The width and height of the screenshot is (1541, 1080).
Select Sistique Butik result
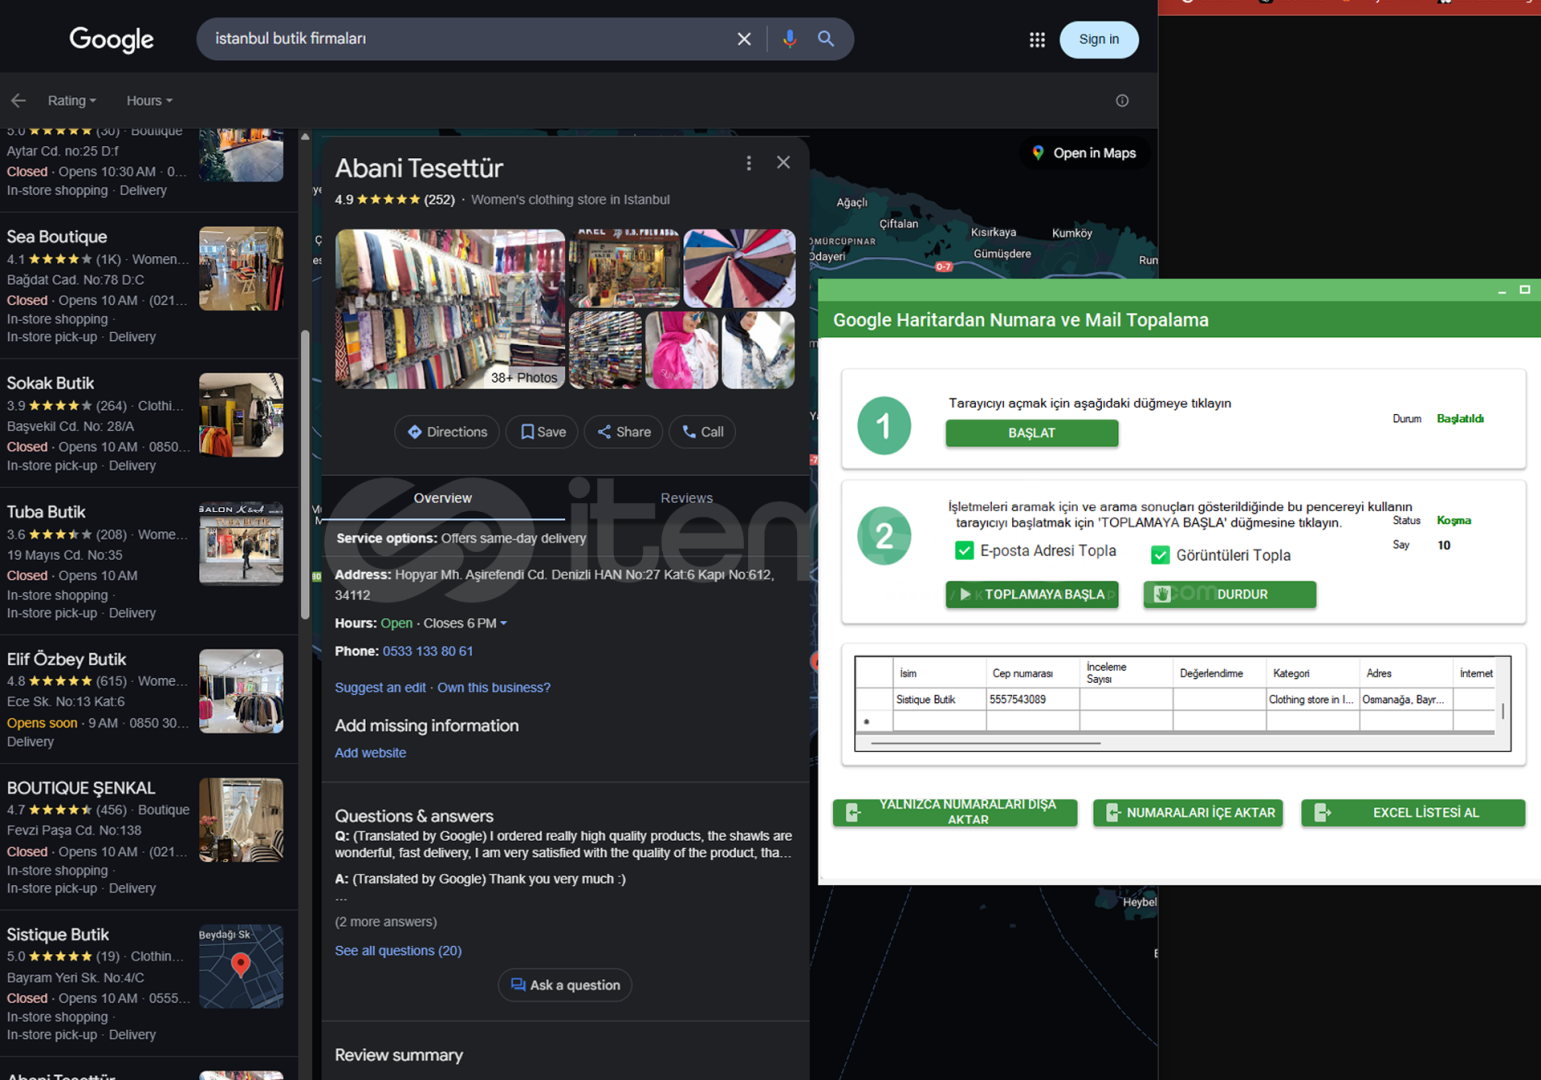coord(148,983)
